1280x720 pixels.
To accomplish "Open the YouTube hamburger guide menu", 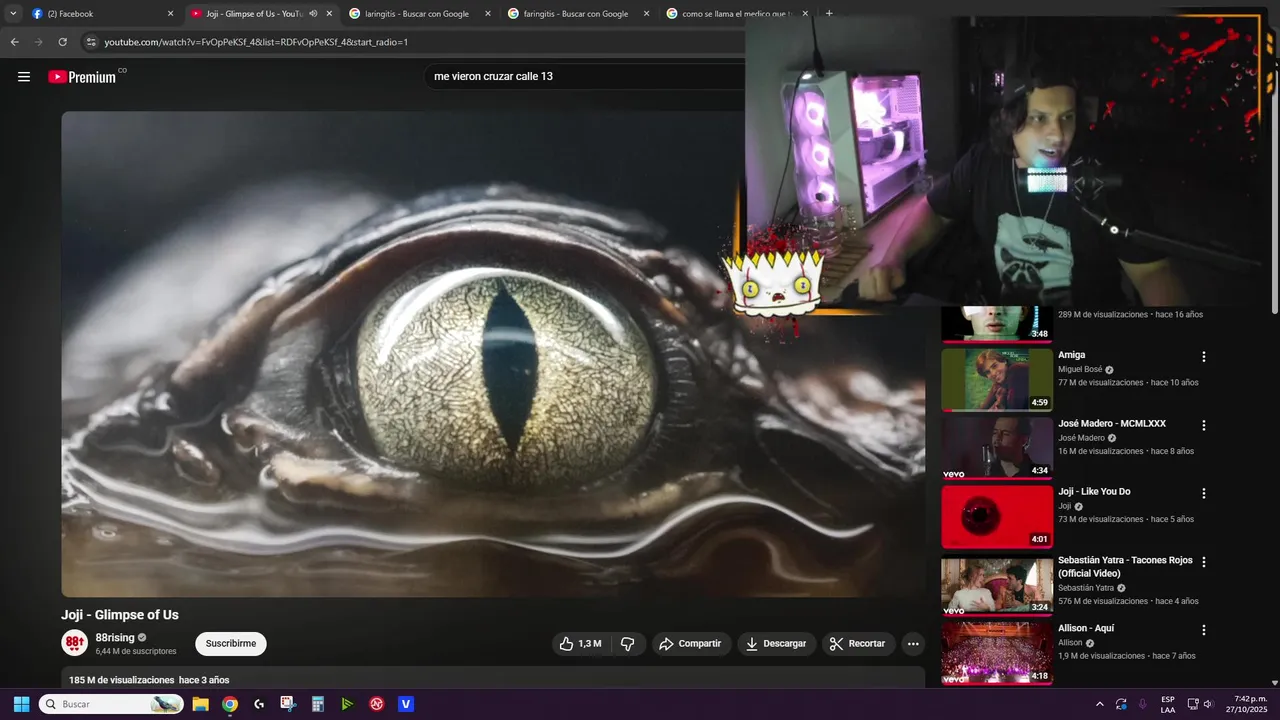I will coord(24,77).
